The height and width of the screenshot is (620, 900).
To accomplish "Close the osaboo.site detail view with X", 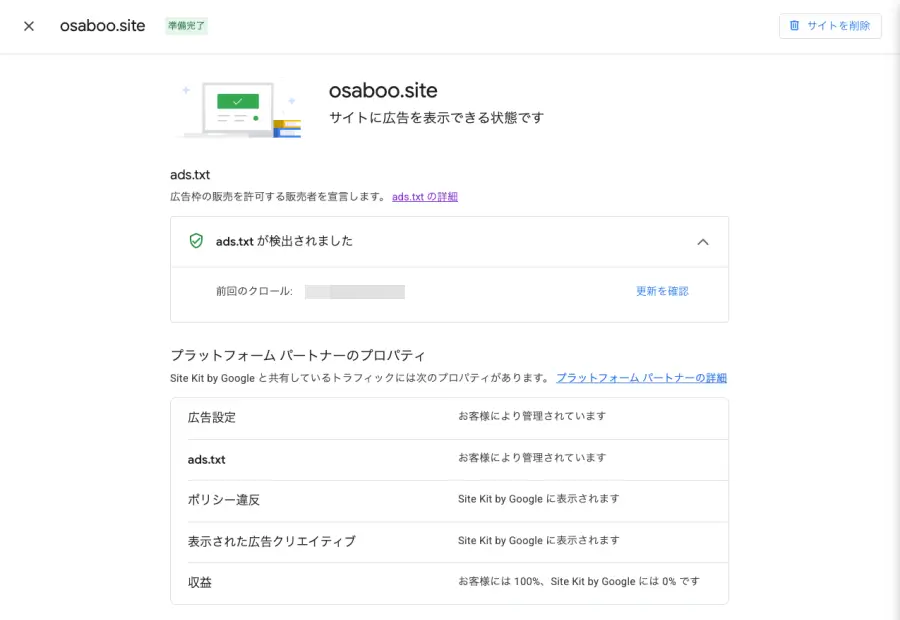I will coord(28,26).
